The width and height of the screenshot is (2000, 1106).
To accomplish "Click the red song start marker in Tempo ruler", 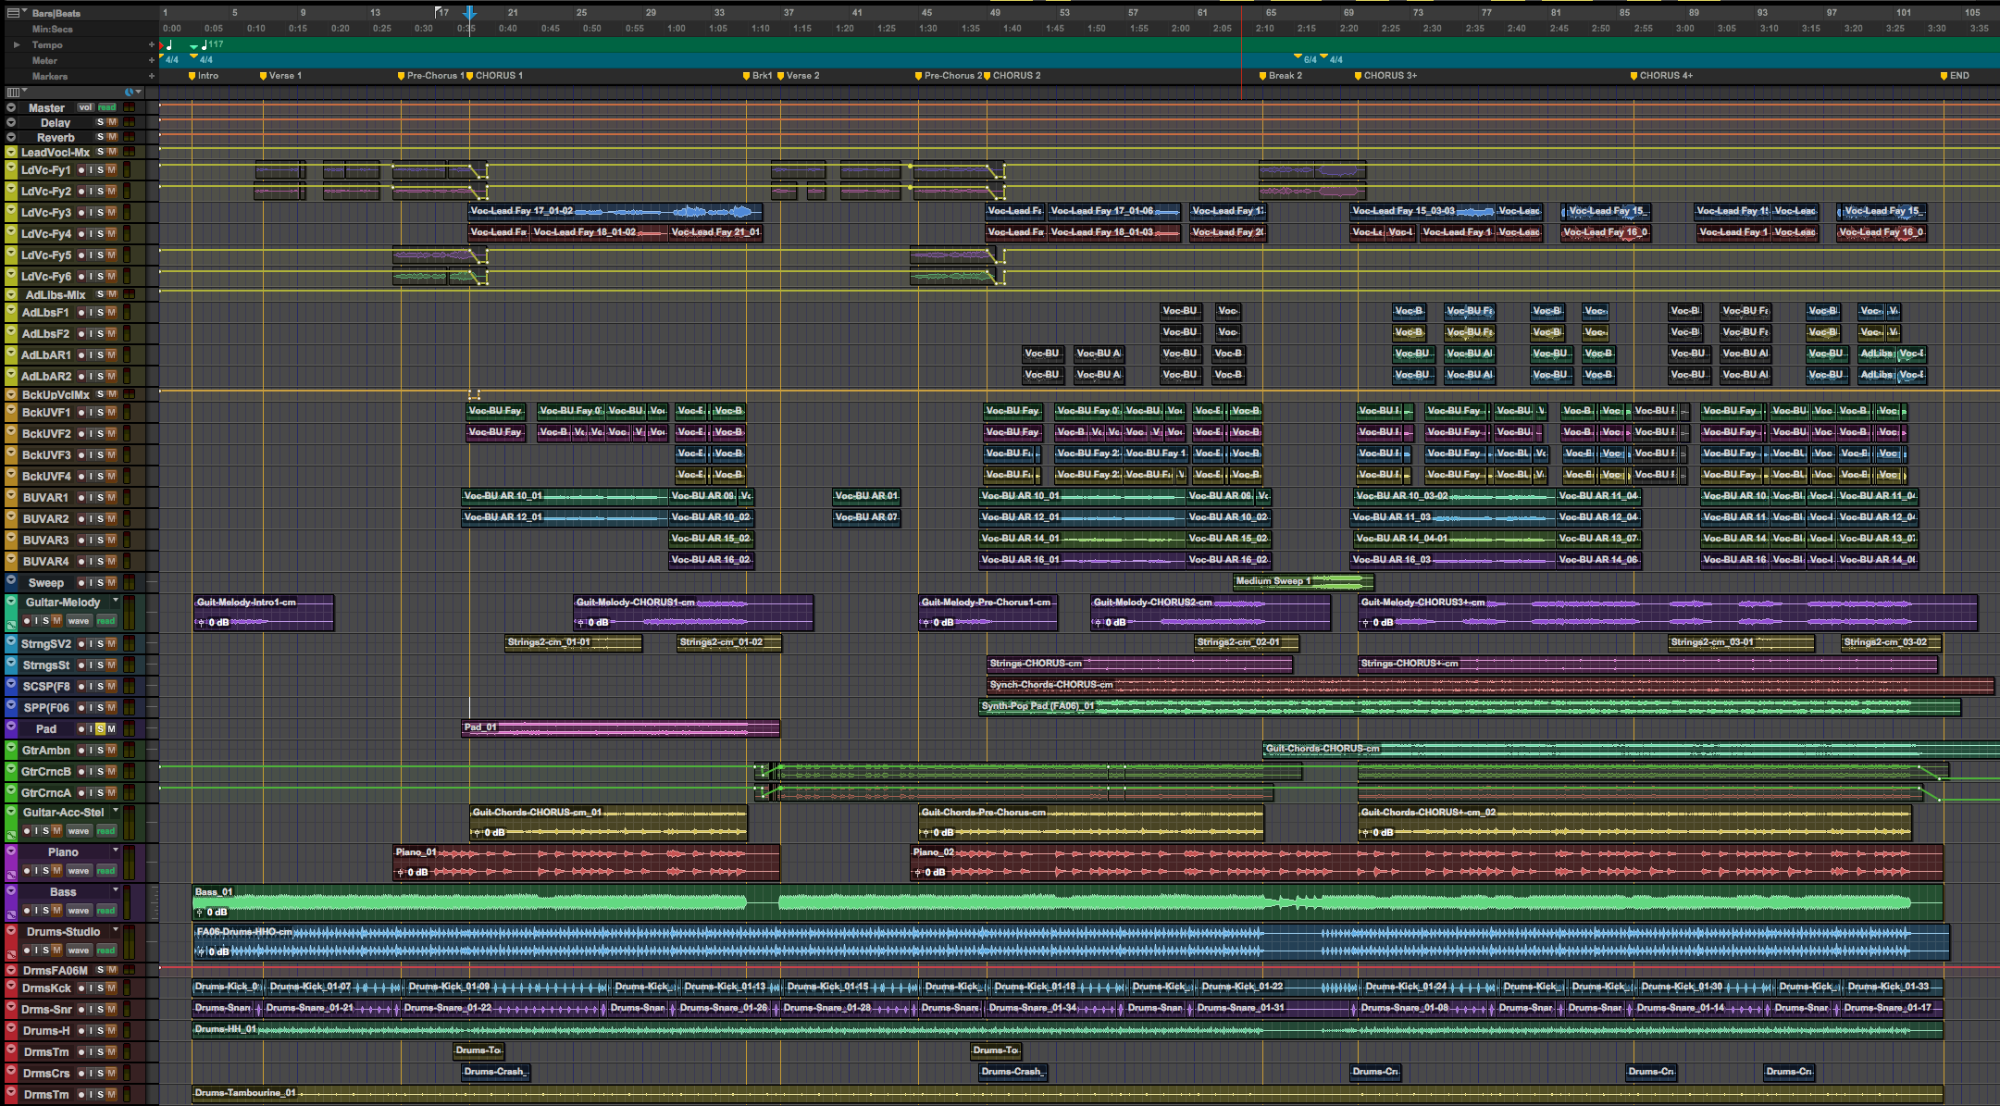I will [162, 44].
